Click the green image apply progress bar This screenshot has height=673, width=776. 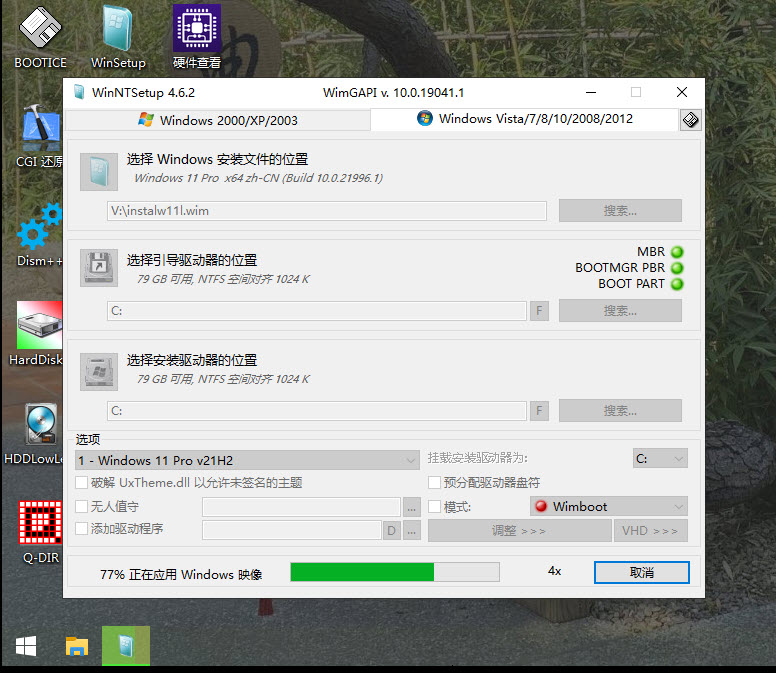395,572
